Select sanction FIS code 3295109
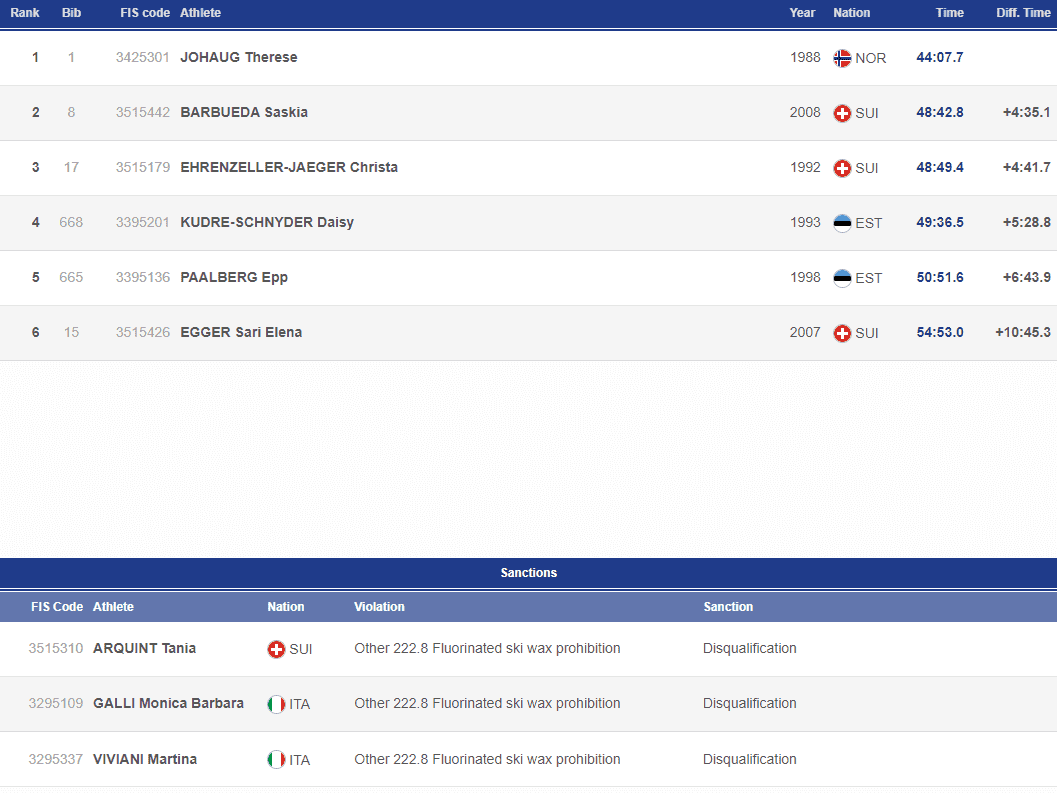This screenshot has width=1057, height=793. 55,703
